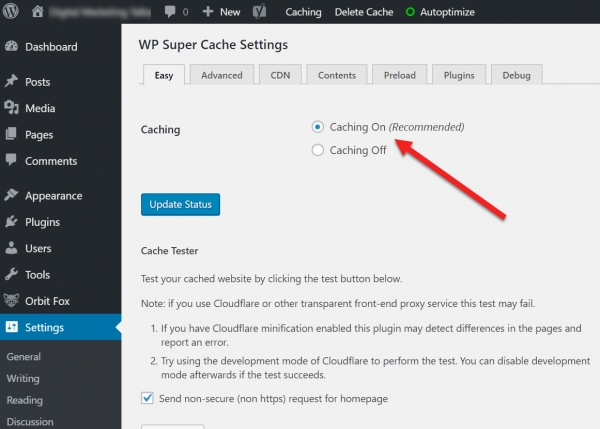Click the Posts pushpin icon

pos(11,81)
